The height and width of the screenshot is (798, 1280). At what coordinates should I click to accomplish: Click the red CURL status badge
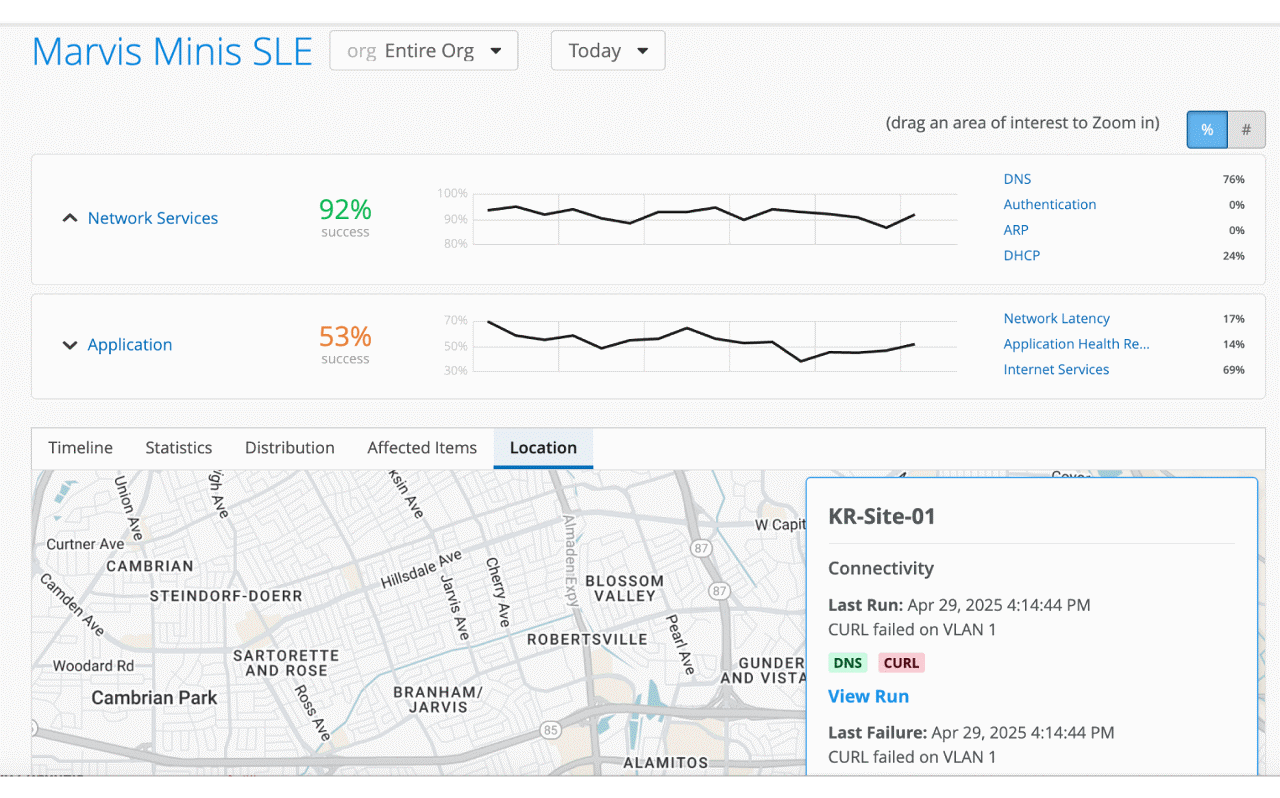point(901,662)
